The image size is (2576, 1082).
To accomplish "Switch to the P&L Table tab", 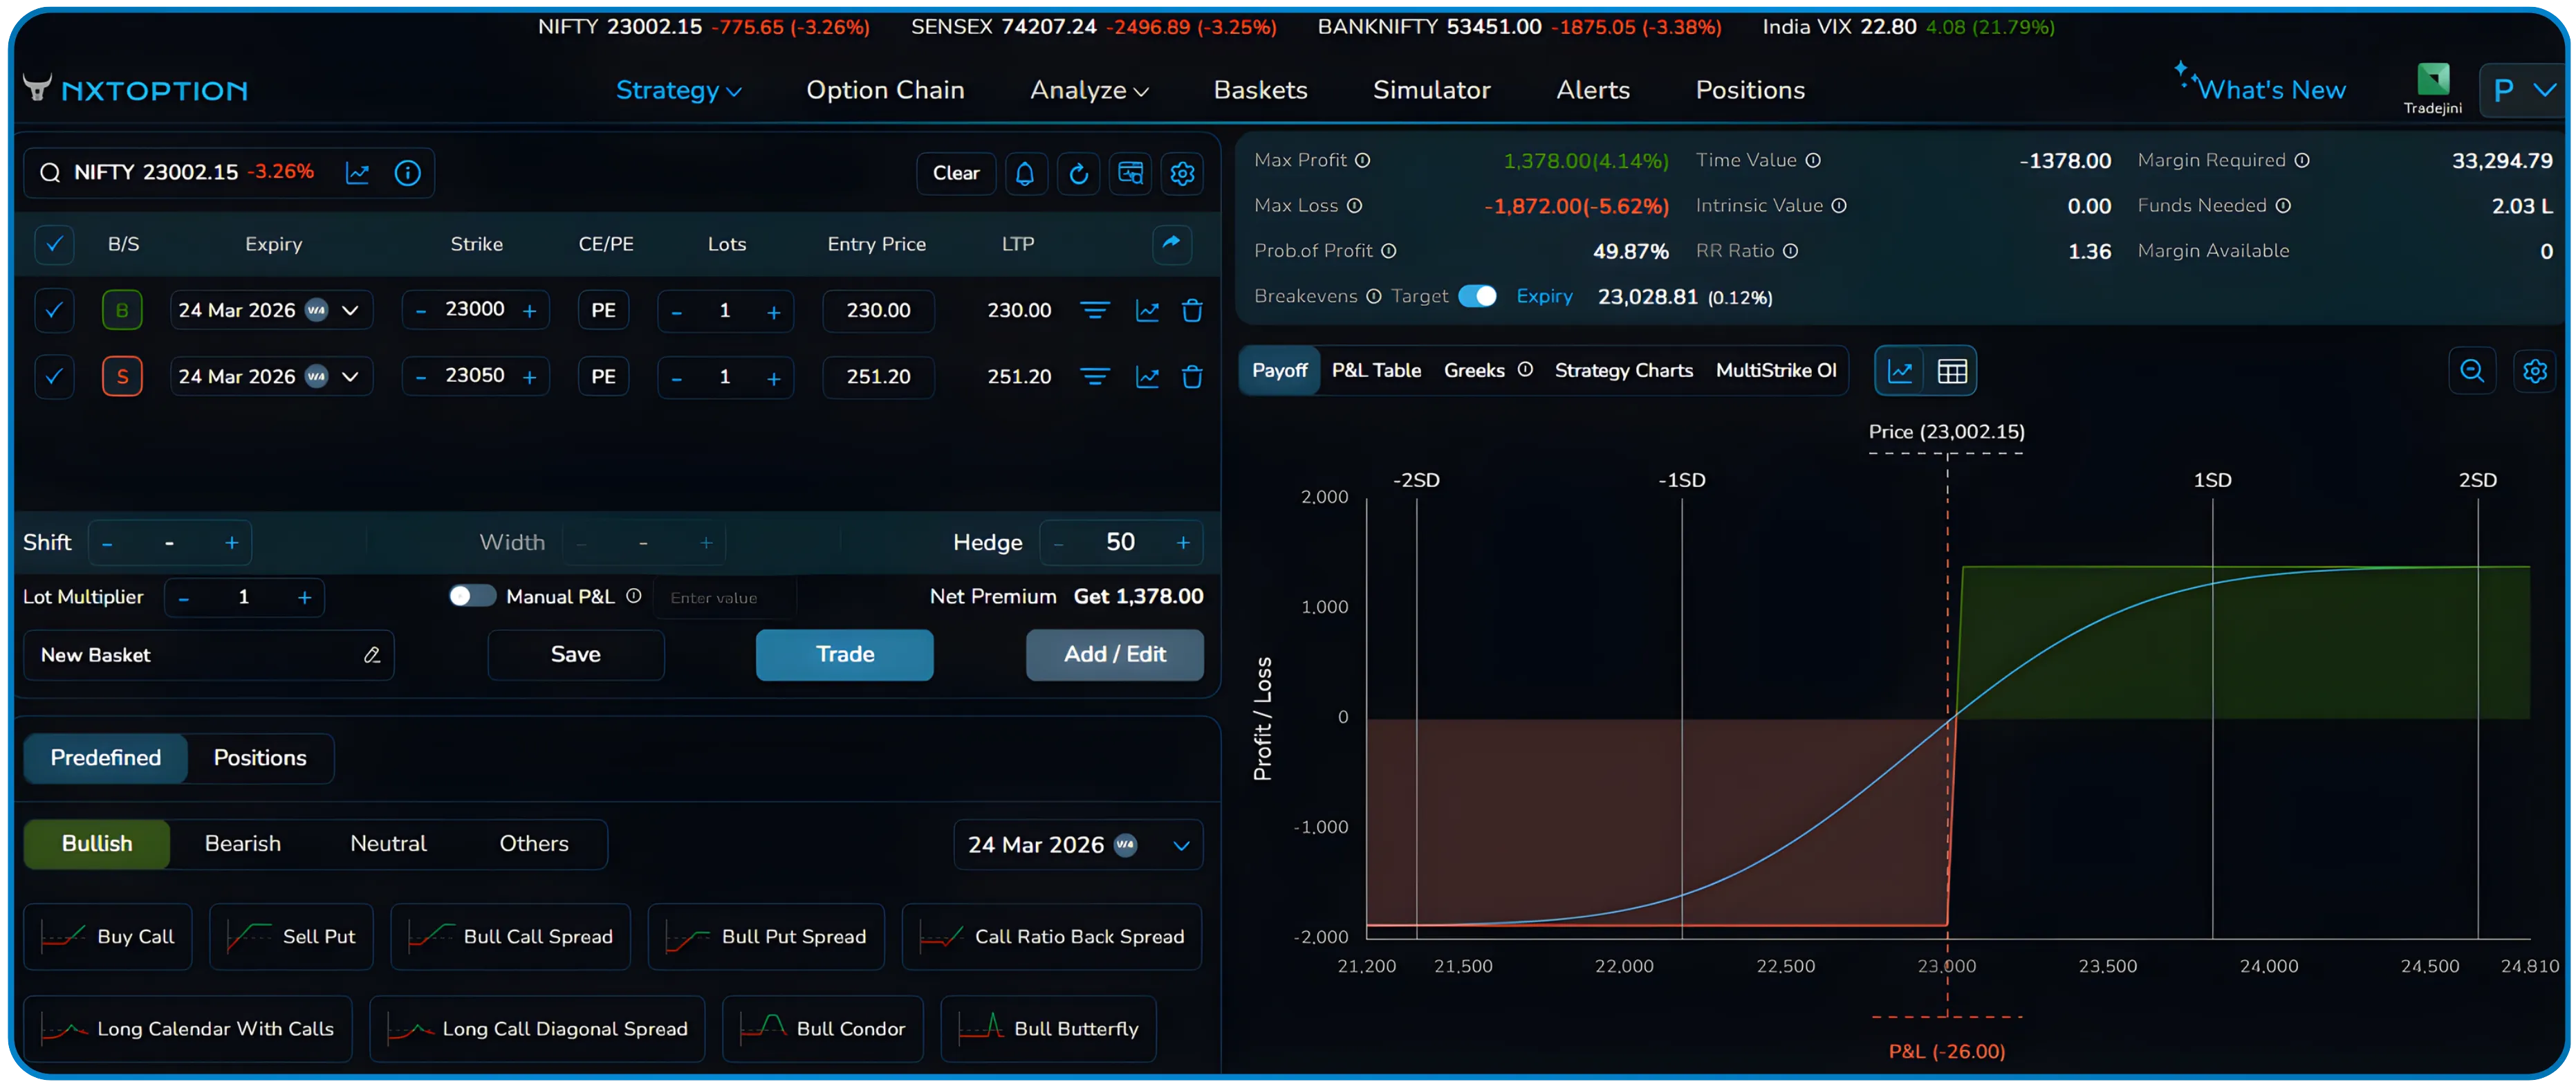I will [1376, 370].
